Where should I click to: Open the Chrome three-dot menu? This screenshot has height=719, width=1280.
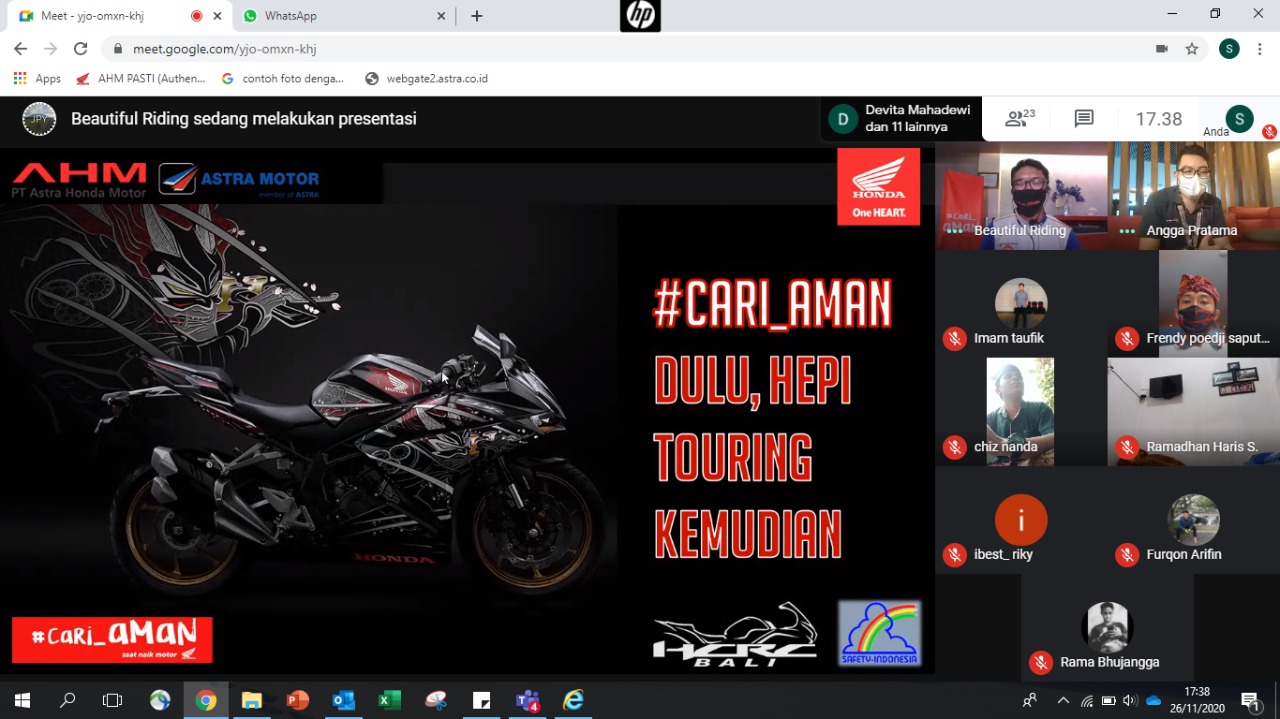tap(1259, 48)
